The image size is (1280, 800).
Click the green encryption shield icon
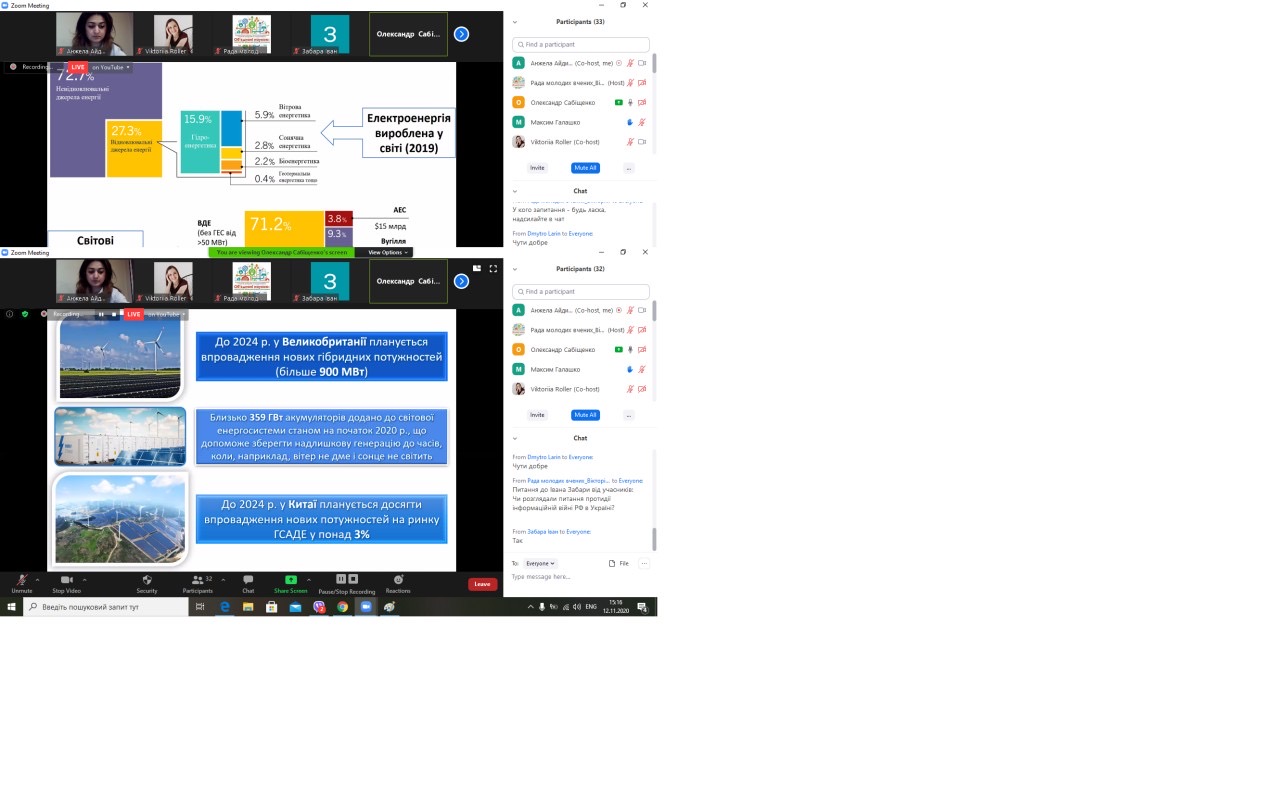[25, 314]
